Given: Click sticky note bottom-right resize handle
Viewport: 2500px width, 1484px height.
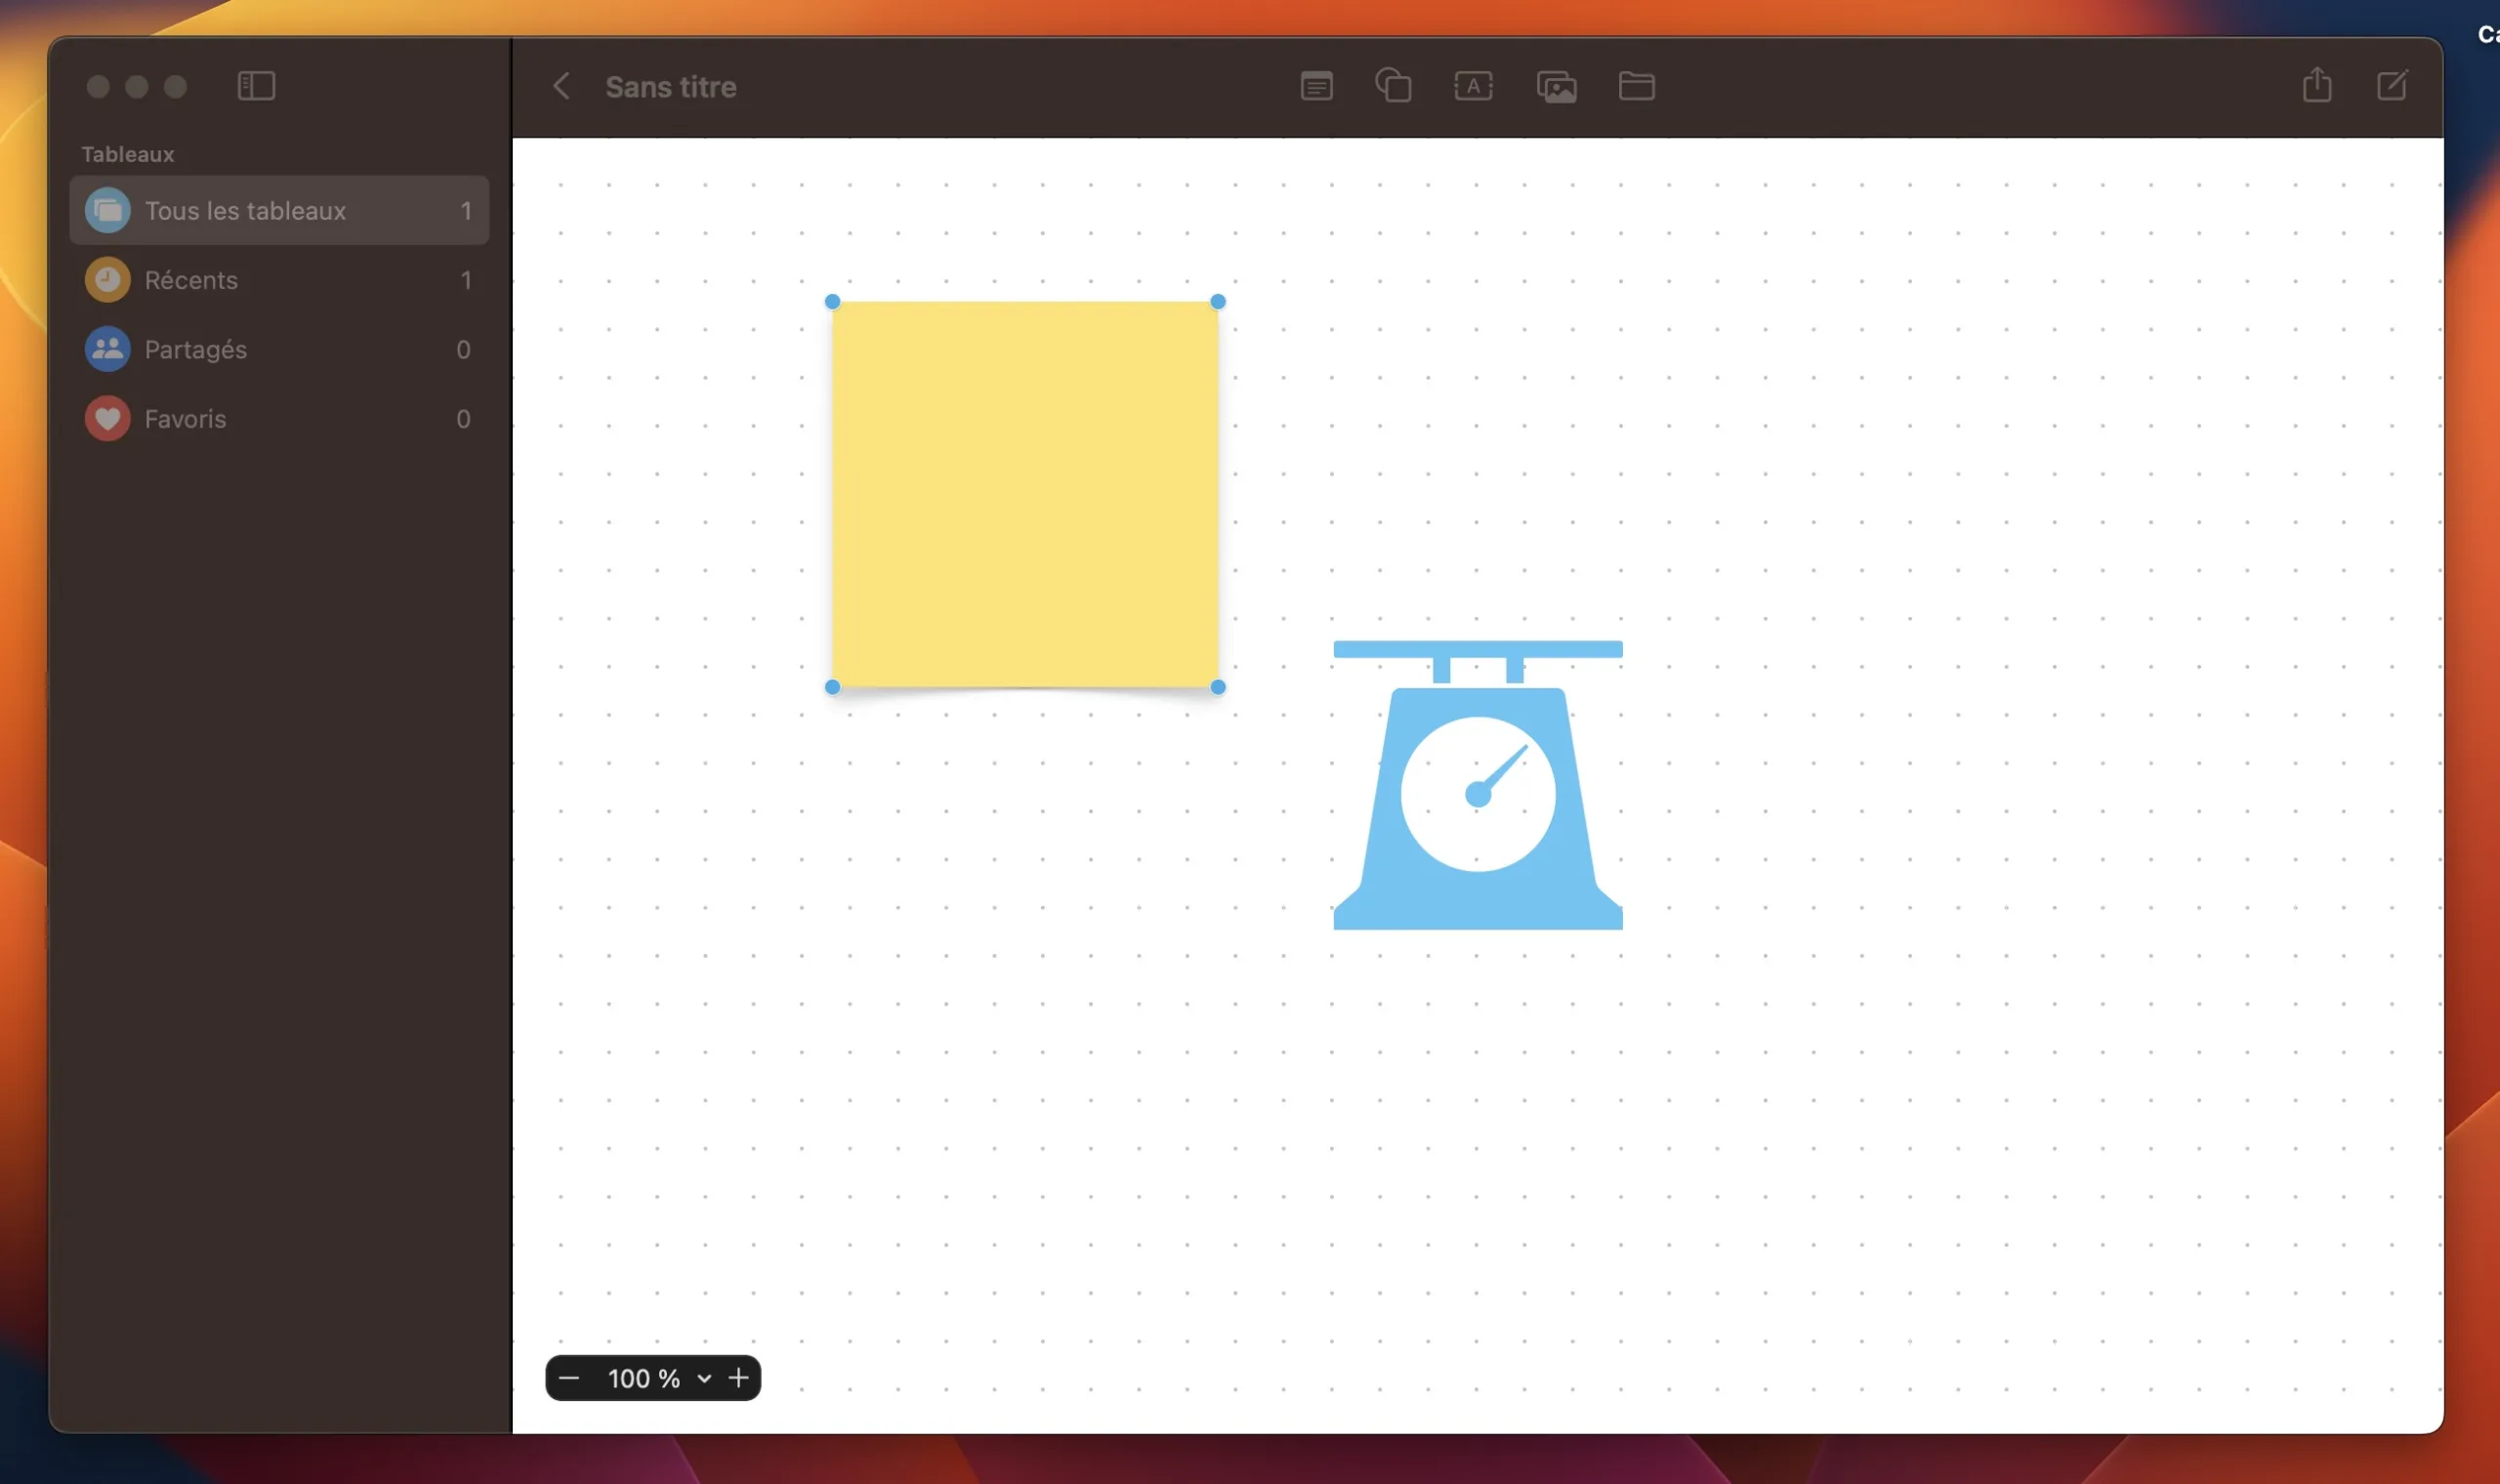Looking at the screenshot, I should coord(1218,687).
